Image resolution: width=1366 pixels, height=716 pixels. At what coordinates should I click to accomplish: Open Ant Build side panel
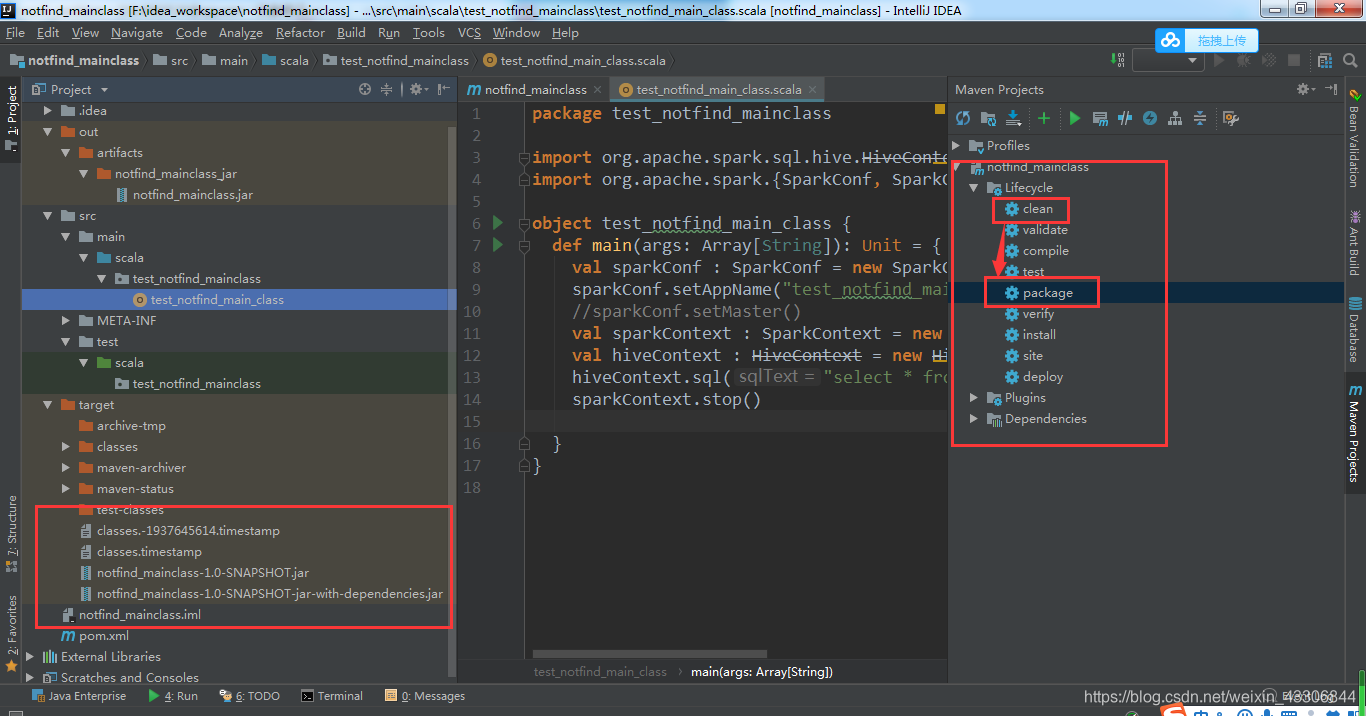(x=1355, y=243)
